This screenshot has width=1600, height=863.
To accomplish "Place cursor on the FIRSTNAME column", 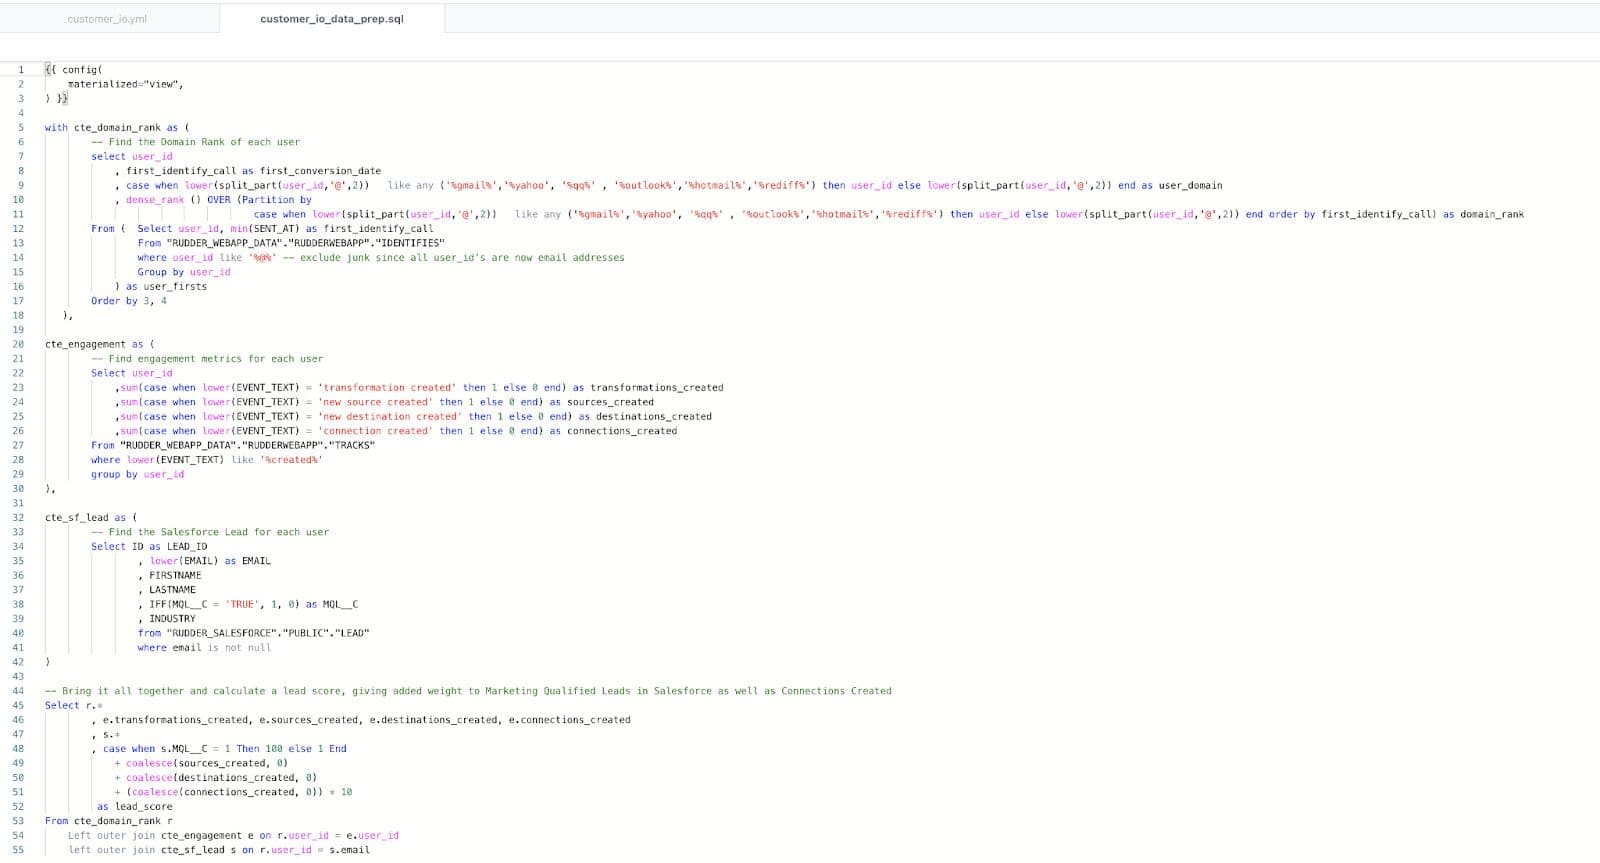I will pyautogui.click(x=175, y=576).
